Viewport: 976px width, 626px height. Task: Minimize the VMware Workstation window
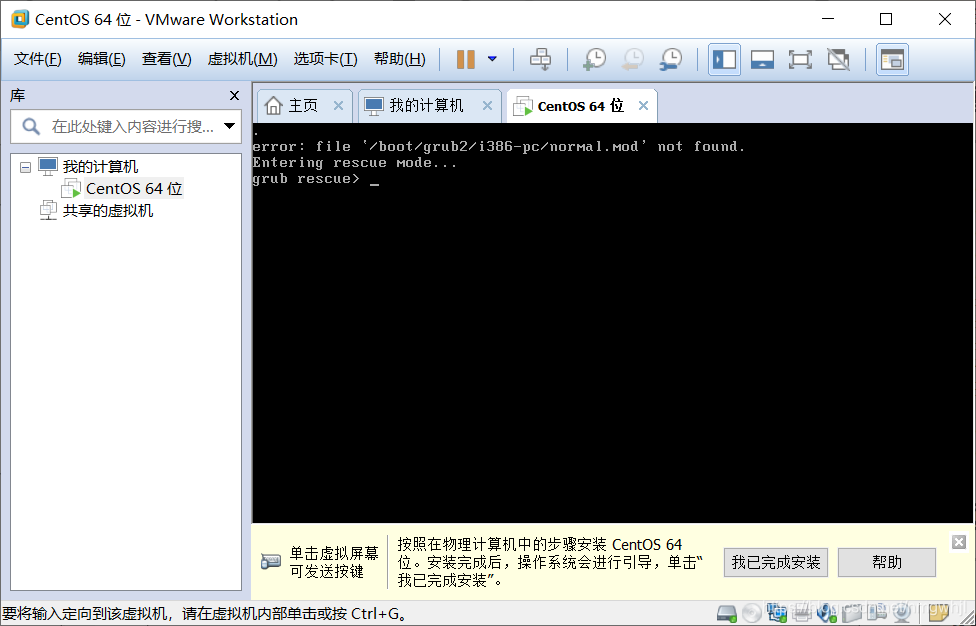point(828,19)
